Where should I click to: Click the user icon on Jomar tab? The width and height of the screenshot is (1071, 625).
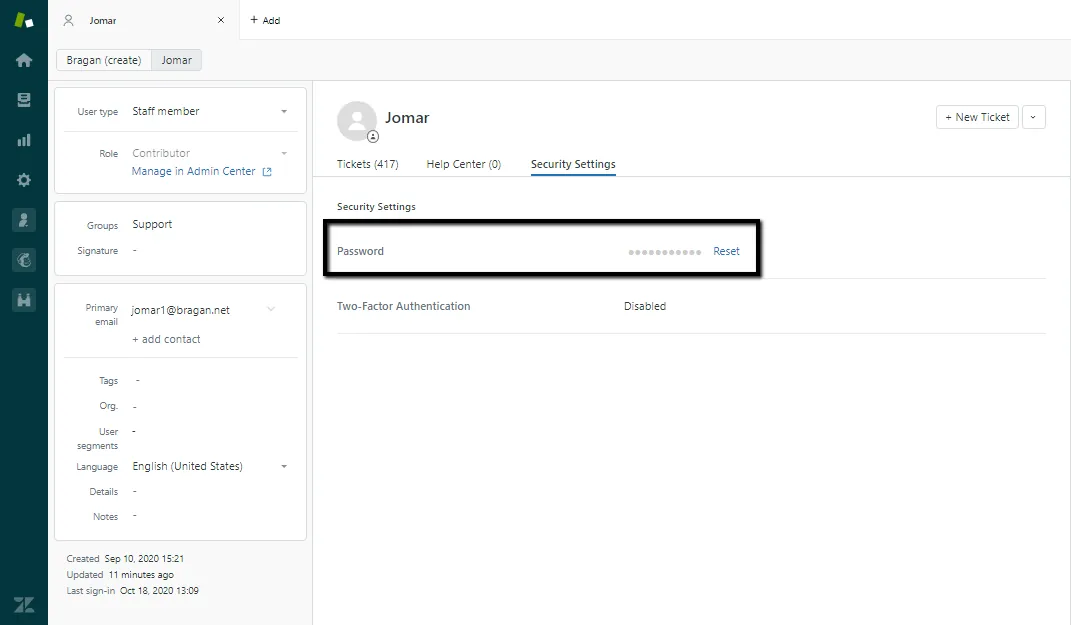coord(68,20)
